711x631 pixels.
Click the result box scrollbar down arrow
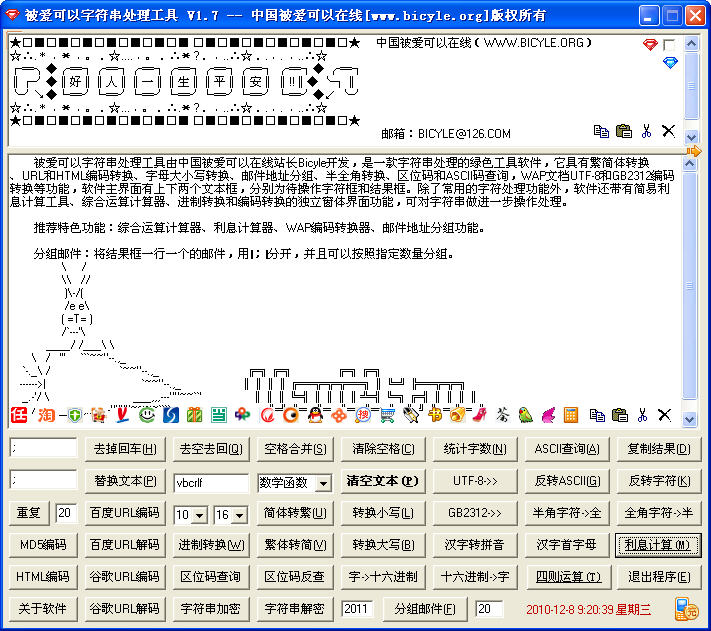[690, 419]
